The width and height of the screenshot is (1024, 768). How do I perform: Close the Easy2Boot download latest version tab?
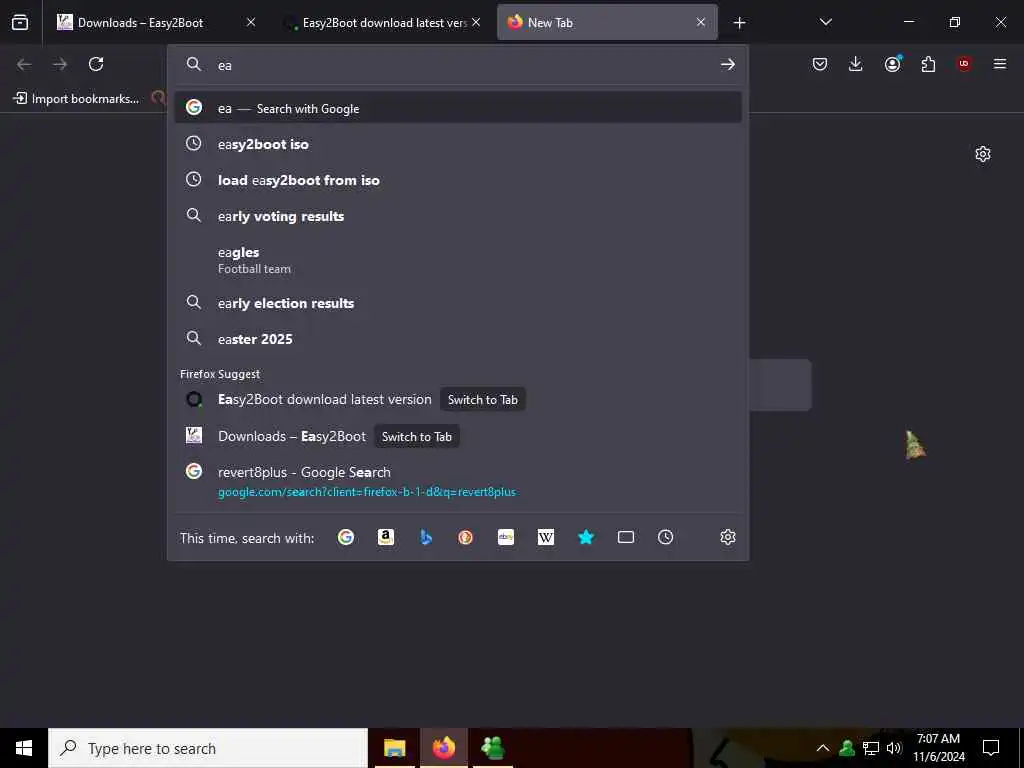[476, 23]
